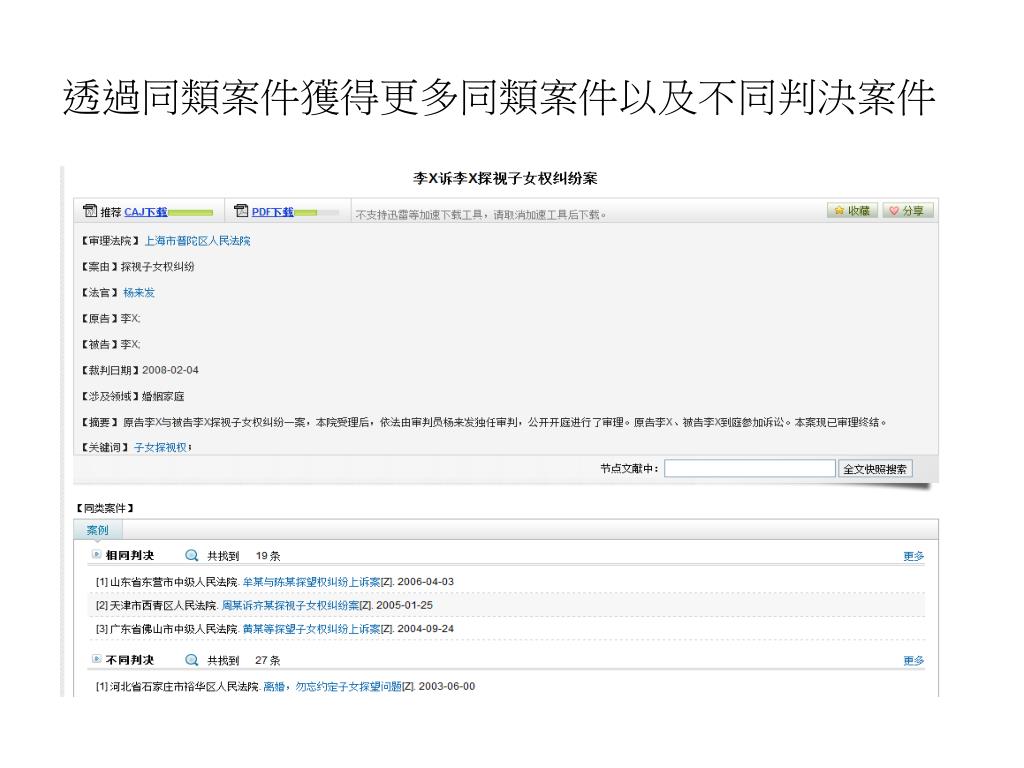Click case title 李X诉李X探视子女权纠纷案
This screenshot has height=768, width=1024.
(505, 178)
